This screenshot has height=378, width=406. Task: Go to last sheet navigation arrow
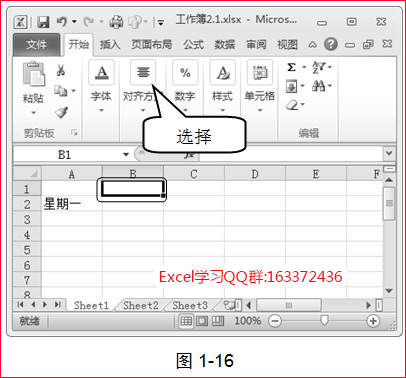[58, 305]
